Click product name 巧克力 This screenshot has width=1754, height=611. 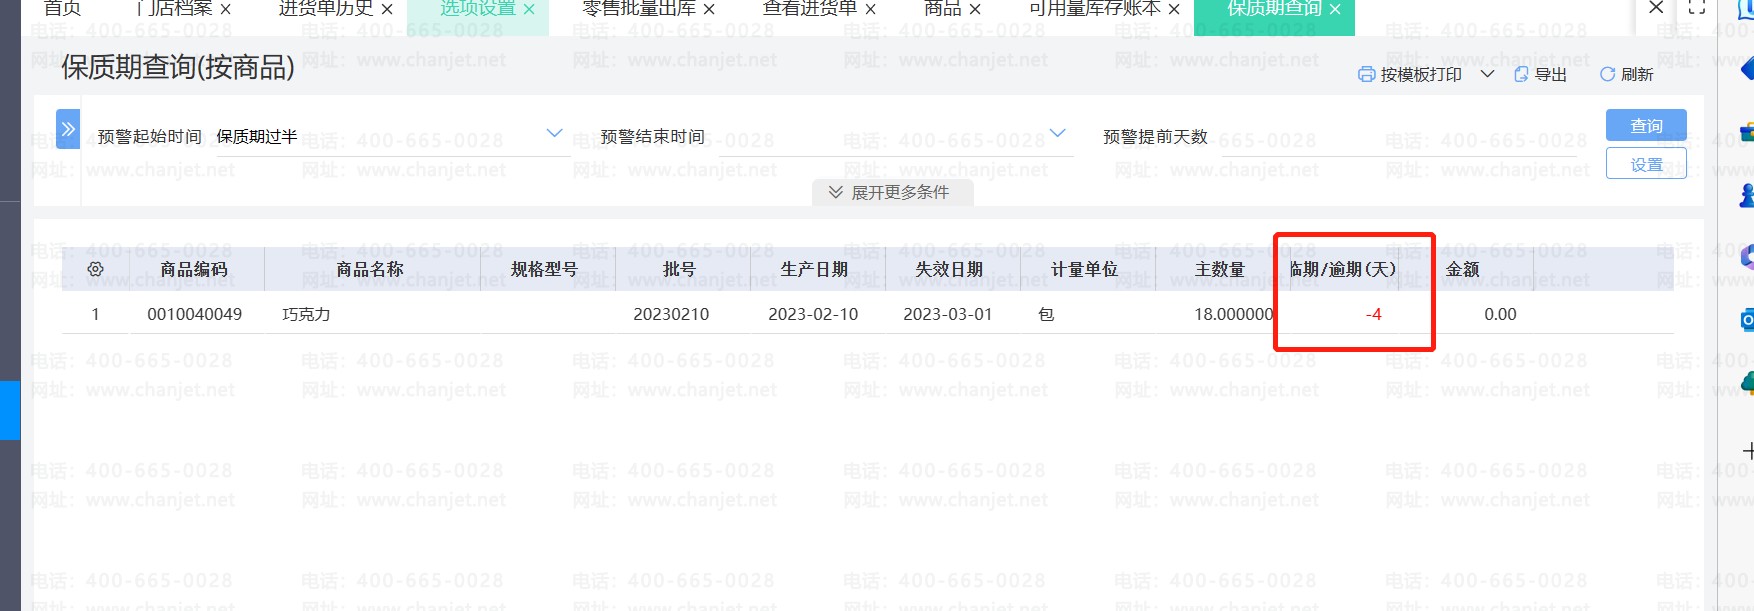(306, 314)
